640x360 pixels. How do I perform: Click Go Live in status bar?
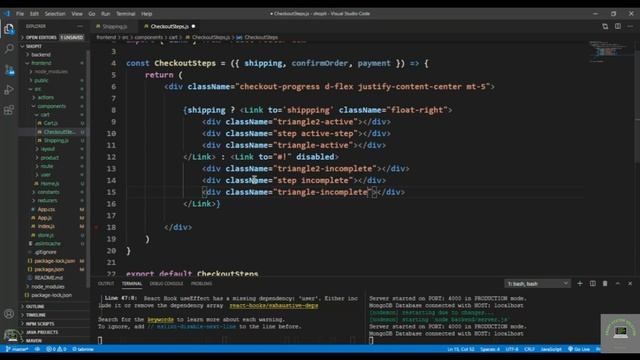pos(579,349)
